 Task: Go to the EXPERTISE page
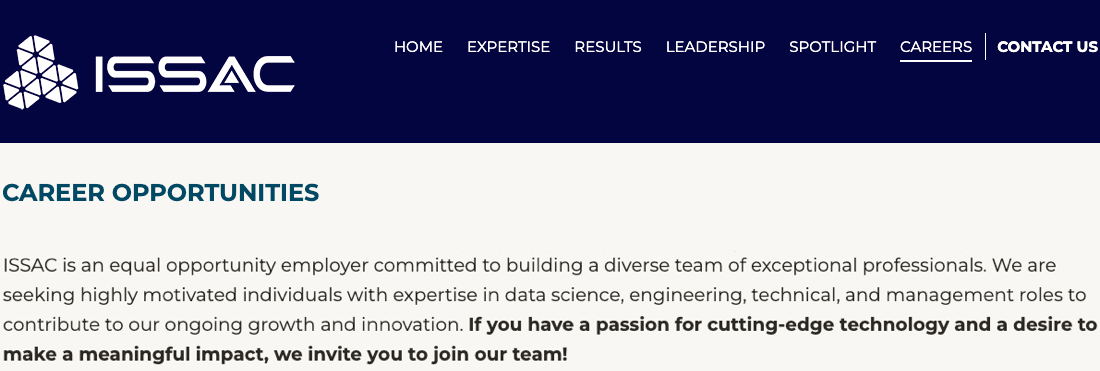[509, 47]
